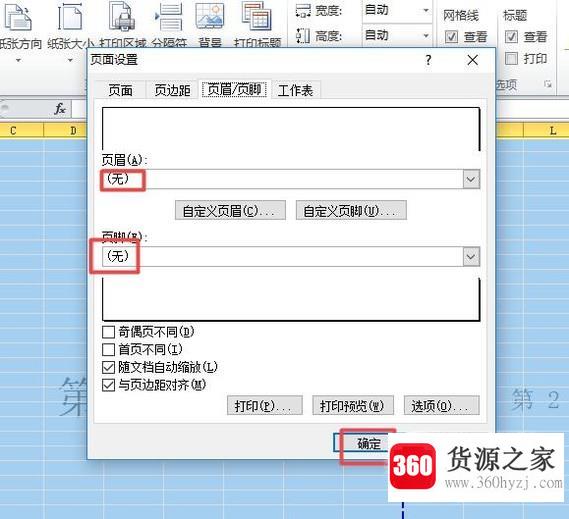Image resolution: width=569 pixels, height=519 pixels.
Task: Enable different first page (首页不同)
Action: point(109,350)
